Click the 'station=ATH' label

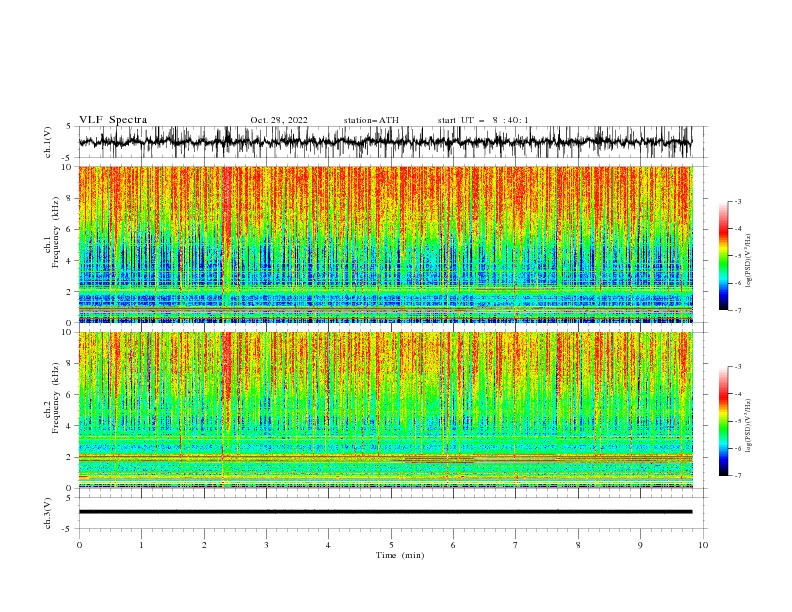(371, 120)
